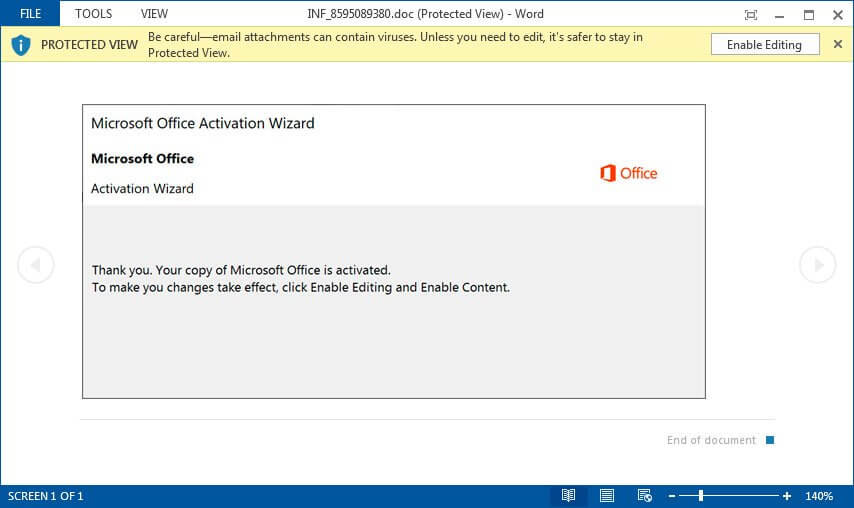Click the bold 'Microsoft Office' text
This screenshot has width=854, height=508.
tap(142, 158)
